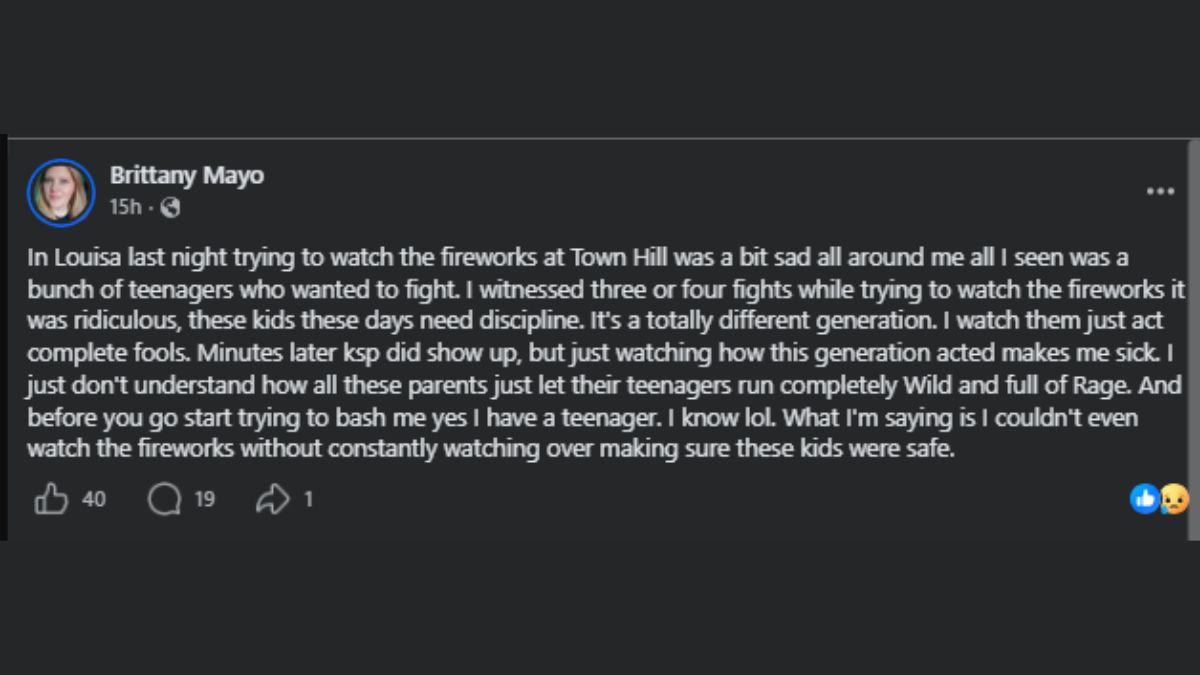The width and height of the screenshot is (1200, 675).
Task: Open comments via speech bubble icon
Action: click(x=164, y=498)
